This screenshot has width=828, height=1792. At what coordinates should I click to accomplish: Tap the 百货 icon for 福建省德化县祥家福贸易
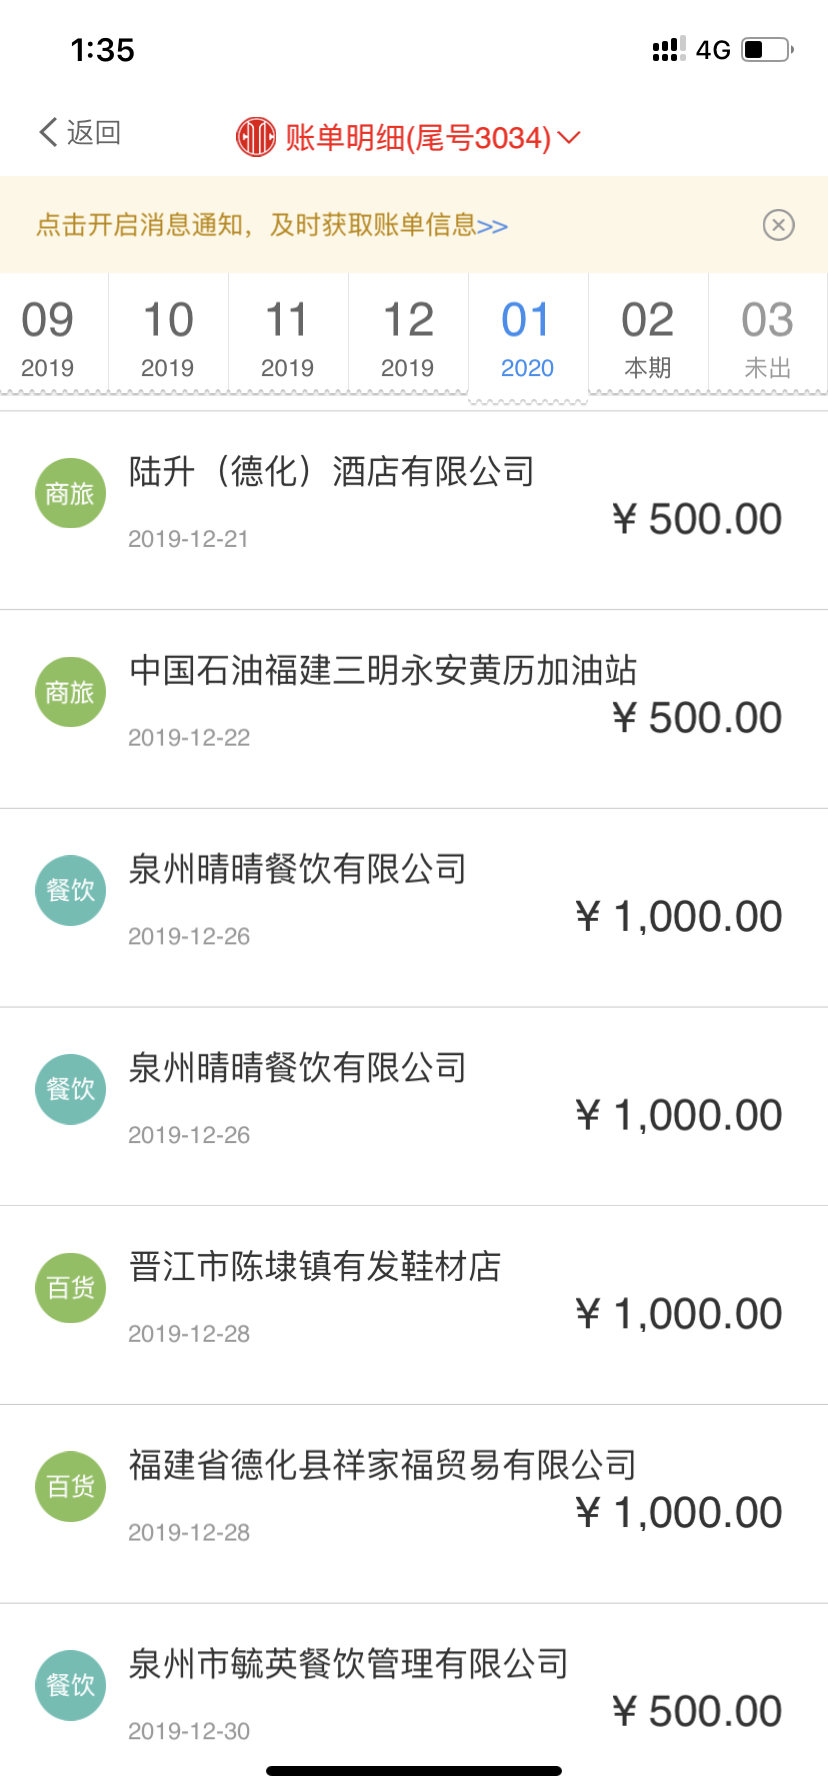click(70, 1486)
